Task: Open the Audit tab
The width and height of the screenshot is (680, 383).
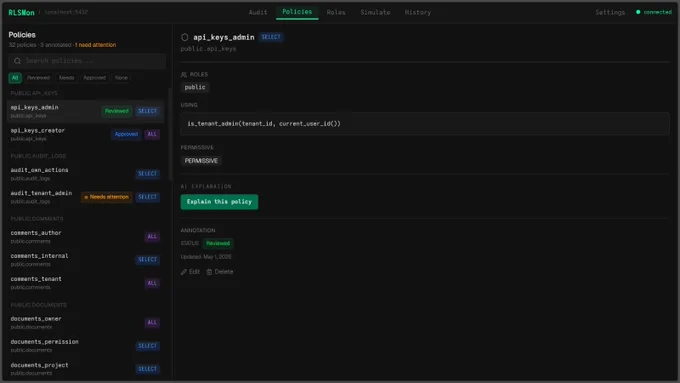Action: click(258, 12)
